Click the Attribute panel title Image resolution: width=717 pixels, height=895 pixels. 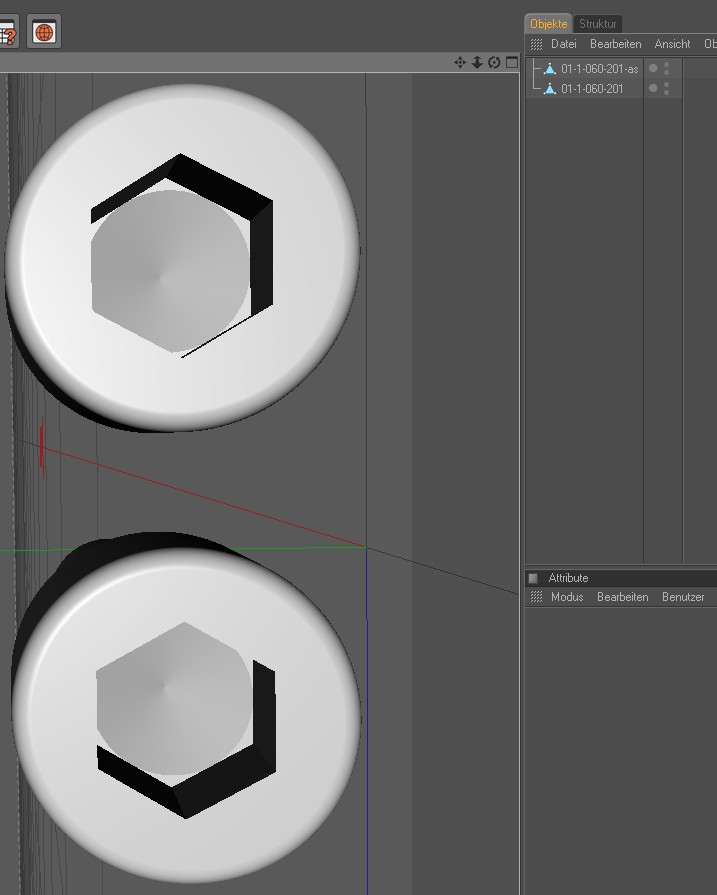pyautogui.click(x=568, y=578)
